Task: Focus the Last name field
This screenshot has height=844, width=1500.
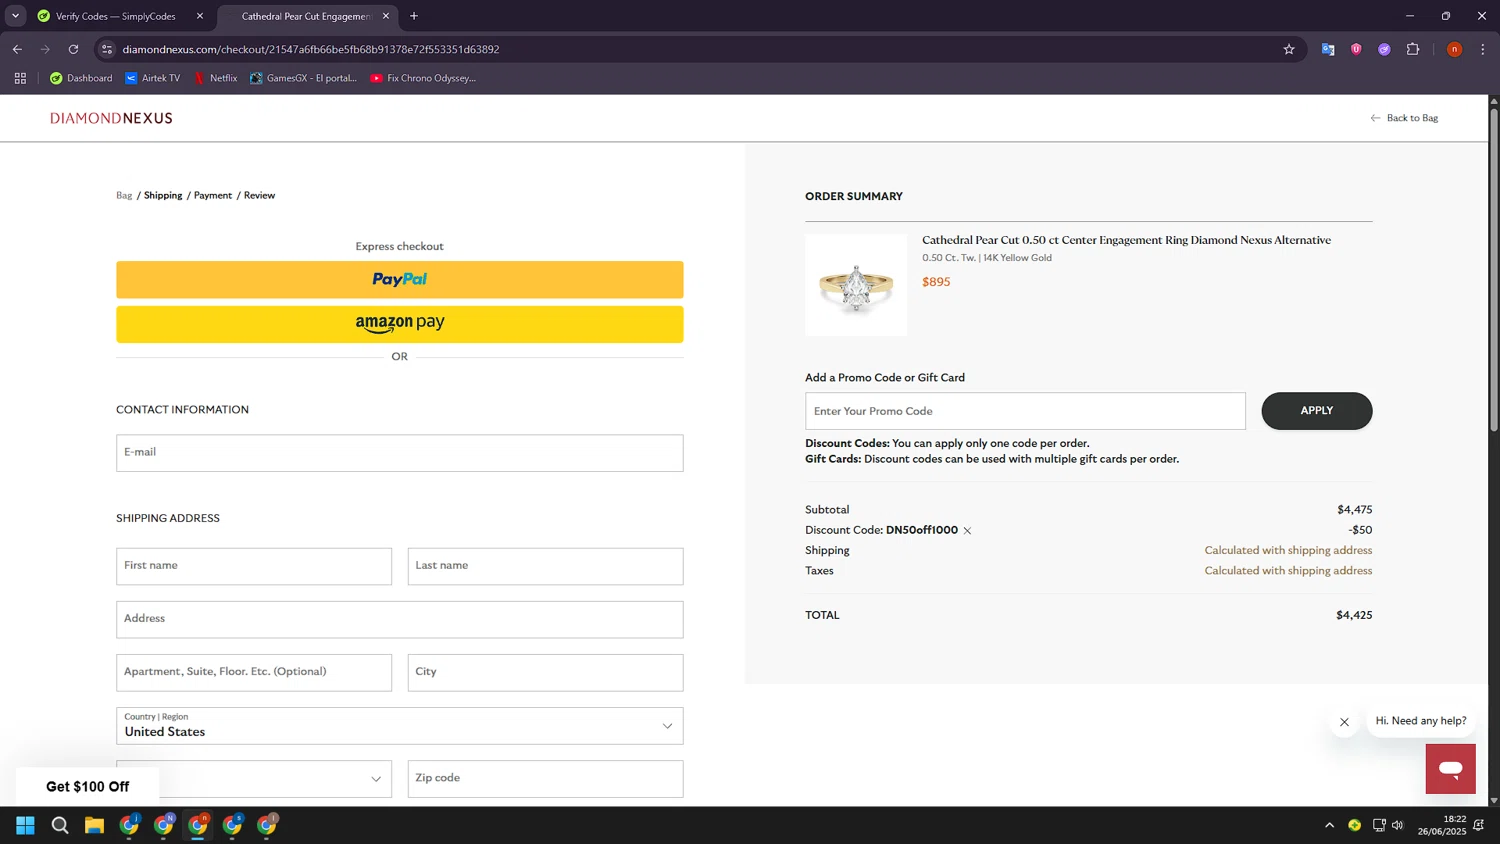Action: tap(546, 566)
